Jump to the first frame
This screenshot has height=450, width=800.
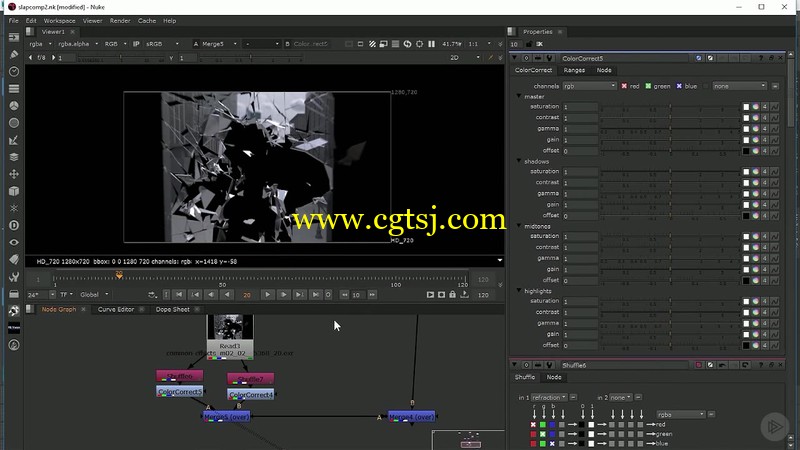point(179,294)
